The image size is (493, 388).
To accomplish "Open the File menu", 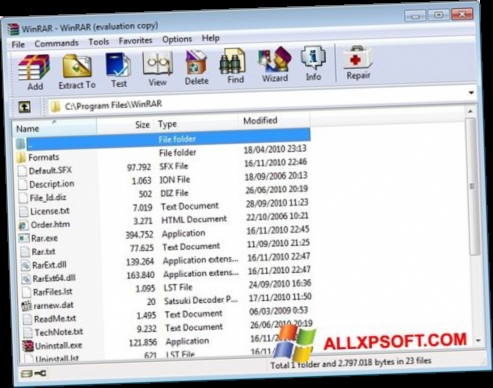I will (18, 44).
